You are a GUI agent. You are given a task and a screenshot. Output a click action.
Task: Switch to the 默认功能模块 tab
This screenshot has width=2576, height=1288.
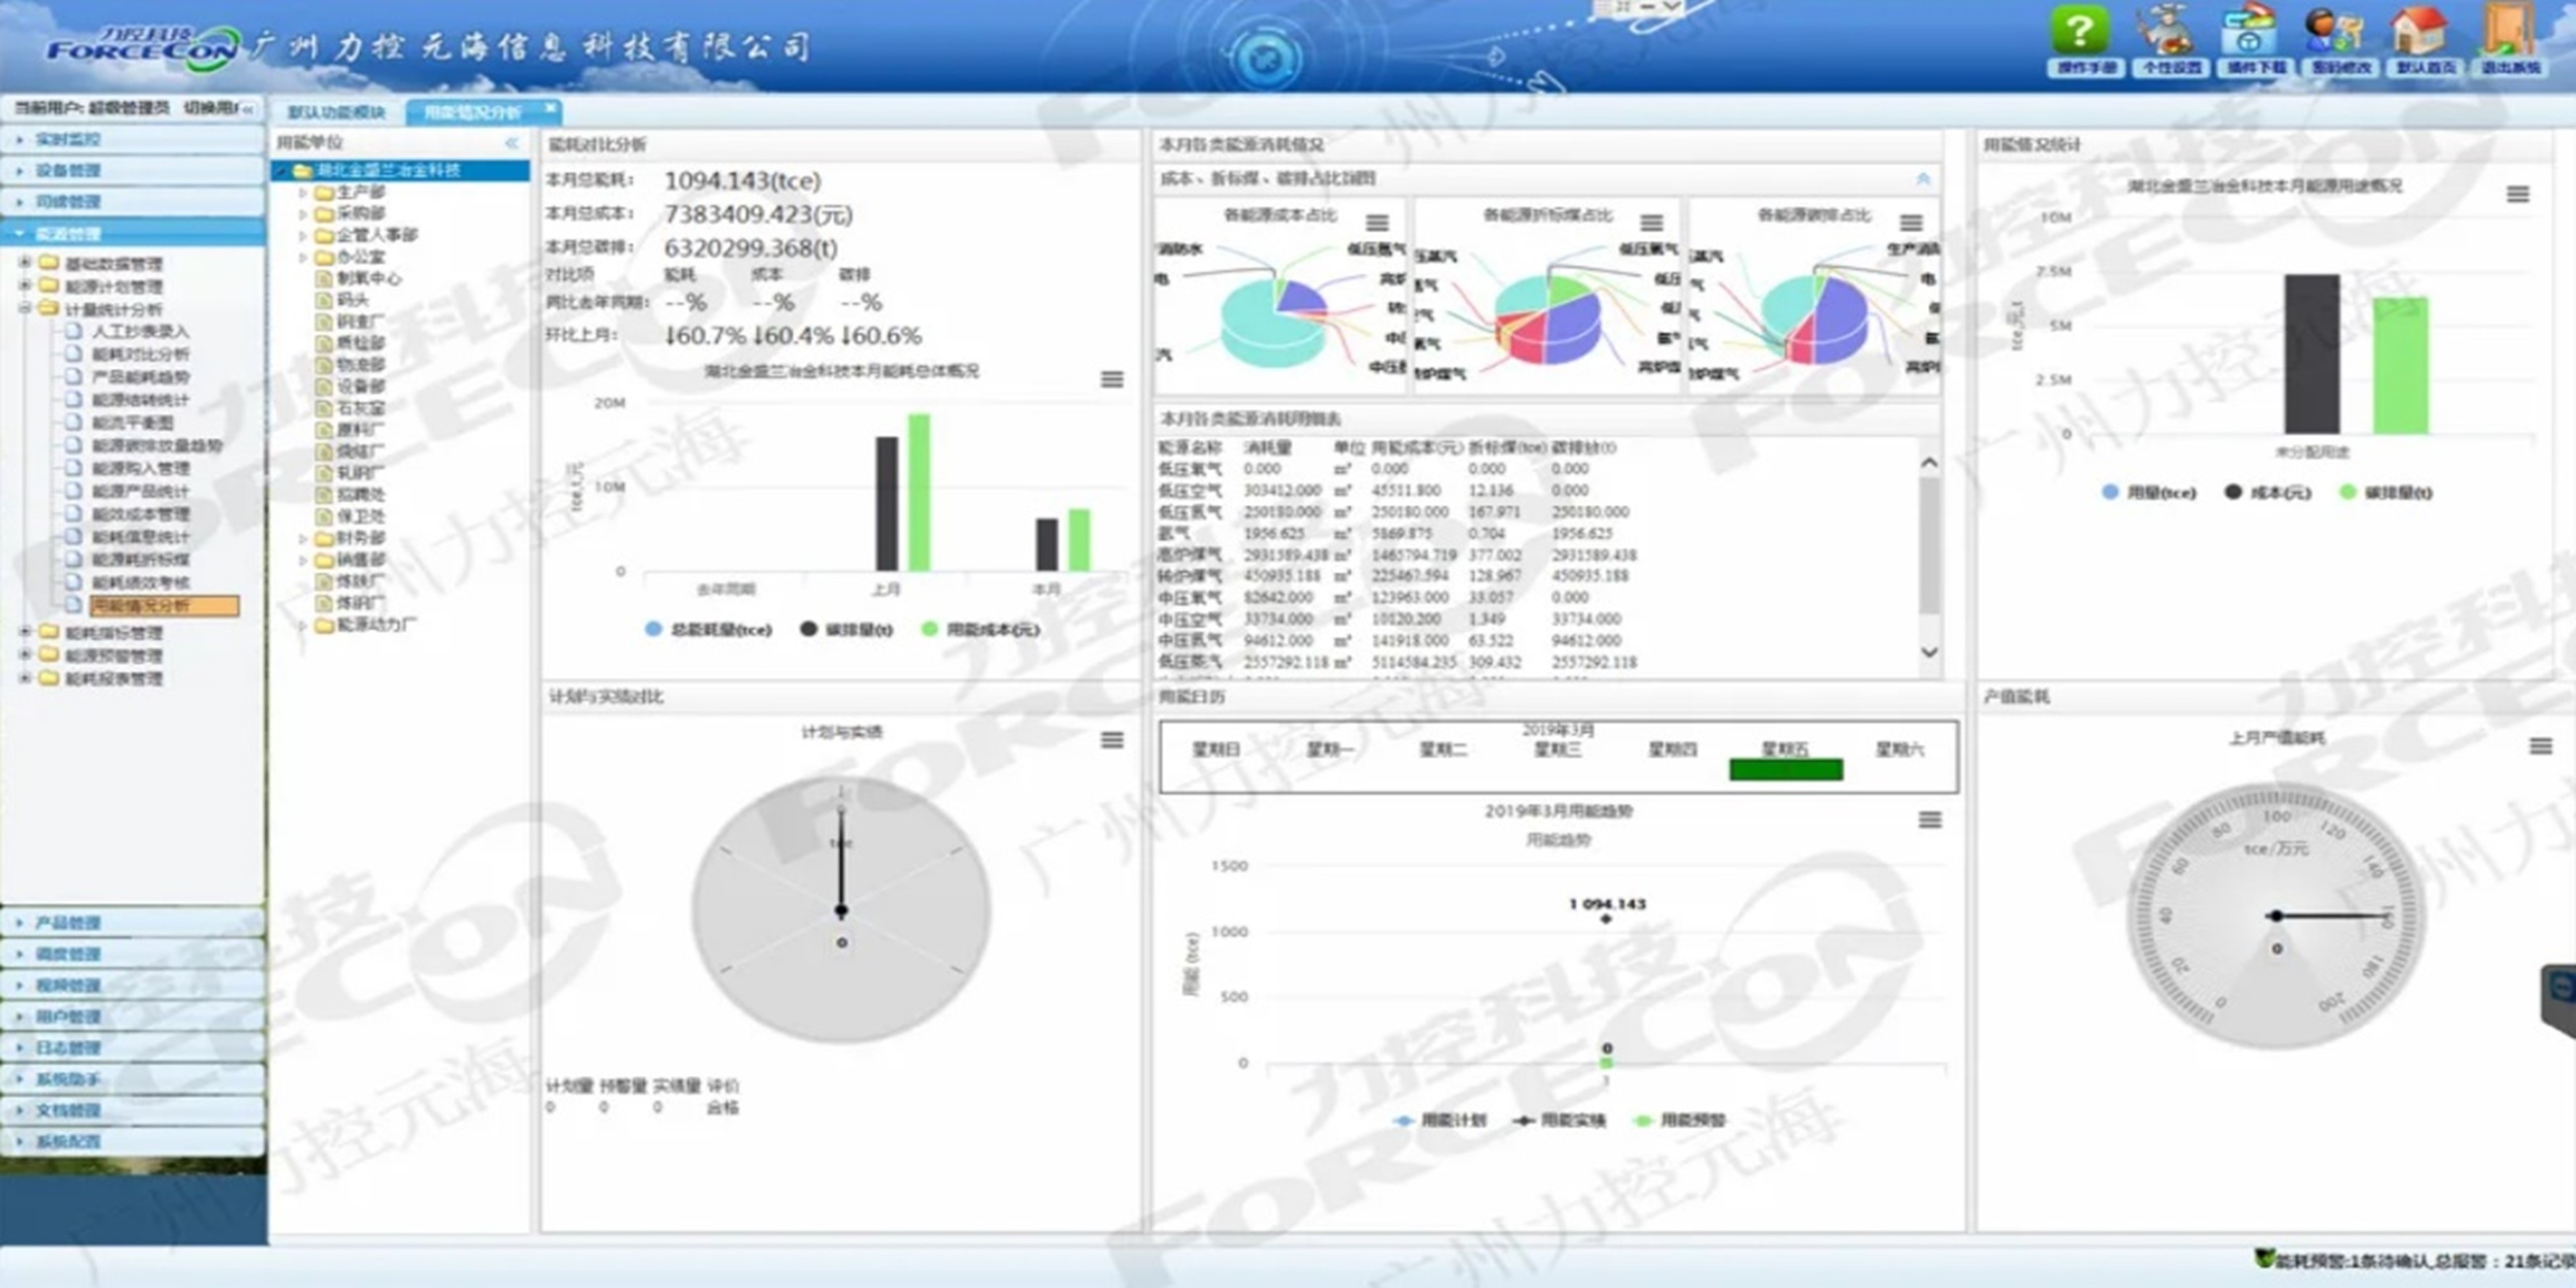336,111
